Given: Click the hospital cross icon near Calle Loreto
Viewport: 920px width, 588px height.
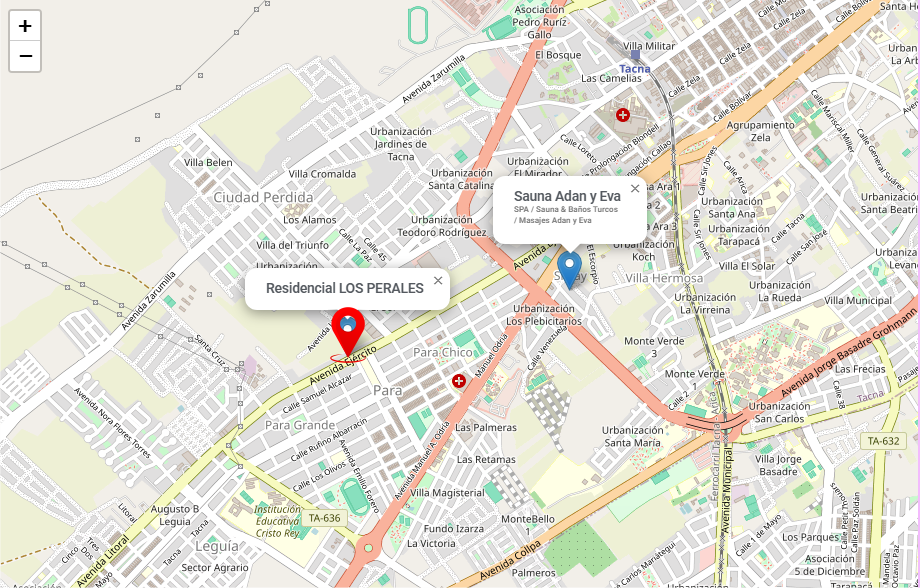Looking at the screenshot, I should (623, 115).
